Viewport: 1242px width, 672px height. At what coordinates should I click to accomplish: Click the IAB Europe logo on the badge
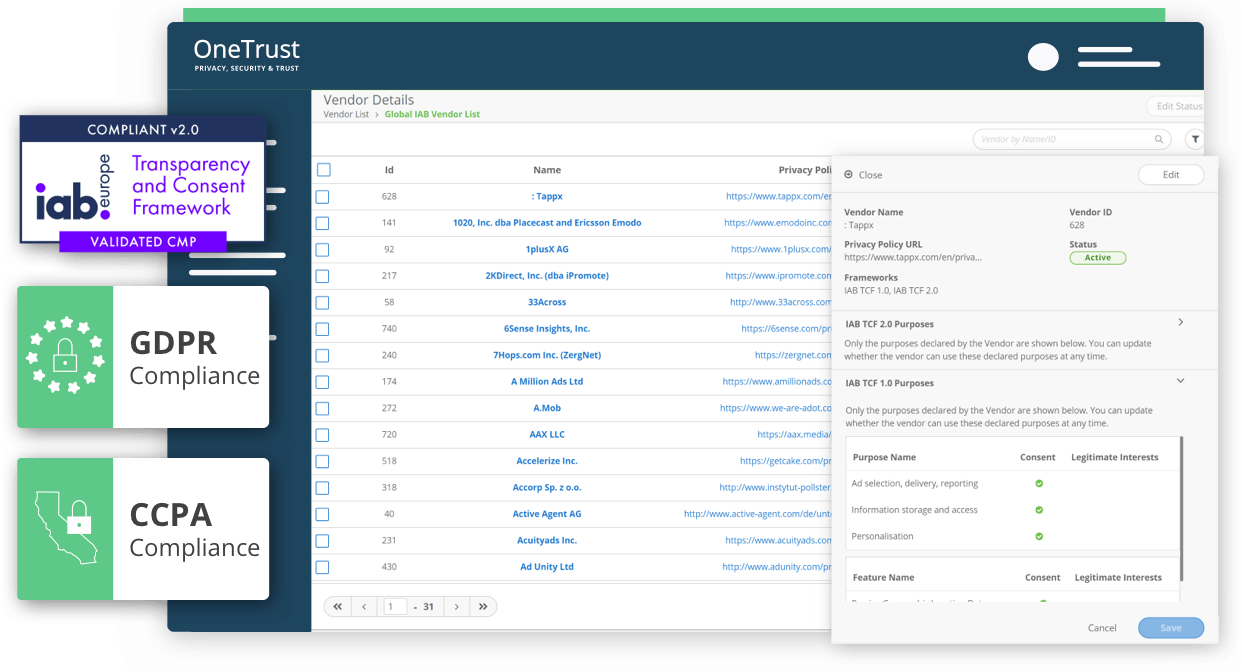coord(75,187)
